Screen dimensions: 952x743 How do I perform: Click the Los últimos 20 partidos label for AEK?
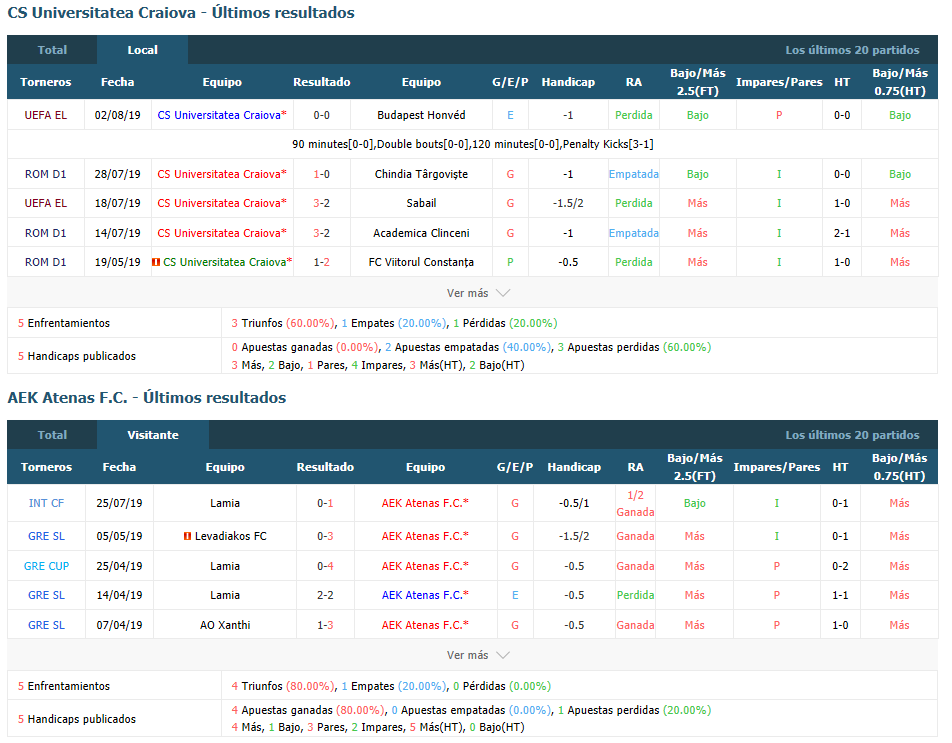852,435
